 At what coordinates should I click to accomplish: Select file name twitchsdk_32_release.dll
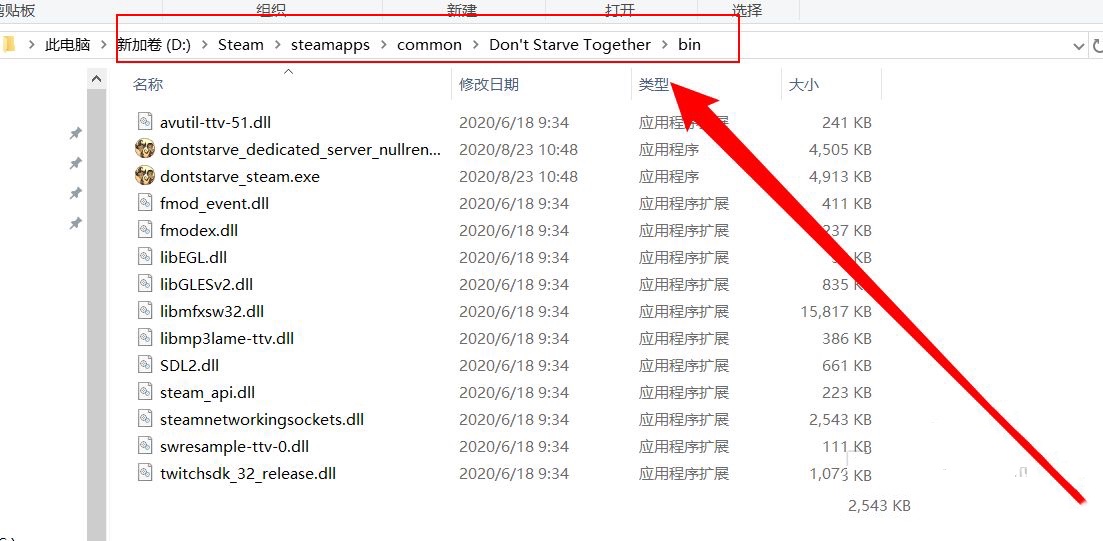tap(248, 473)
